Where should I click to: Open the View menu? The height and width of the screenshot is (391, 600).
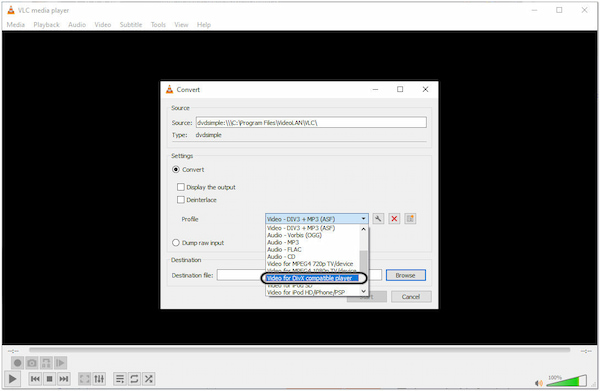(181, 24)
